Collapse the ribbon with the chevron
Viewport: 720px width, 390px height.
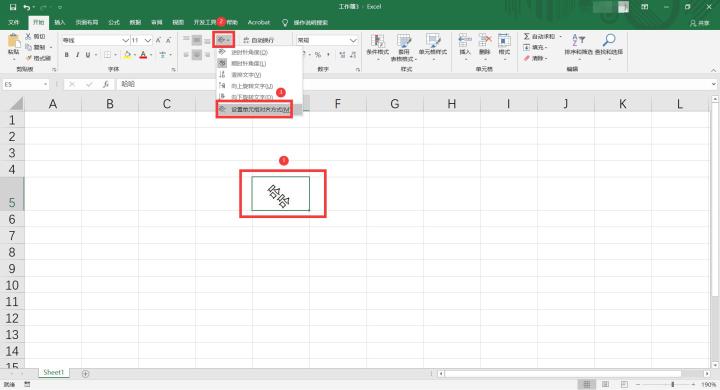[713, 70]
